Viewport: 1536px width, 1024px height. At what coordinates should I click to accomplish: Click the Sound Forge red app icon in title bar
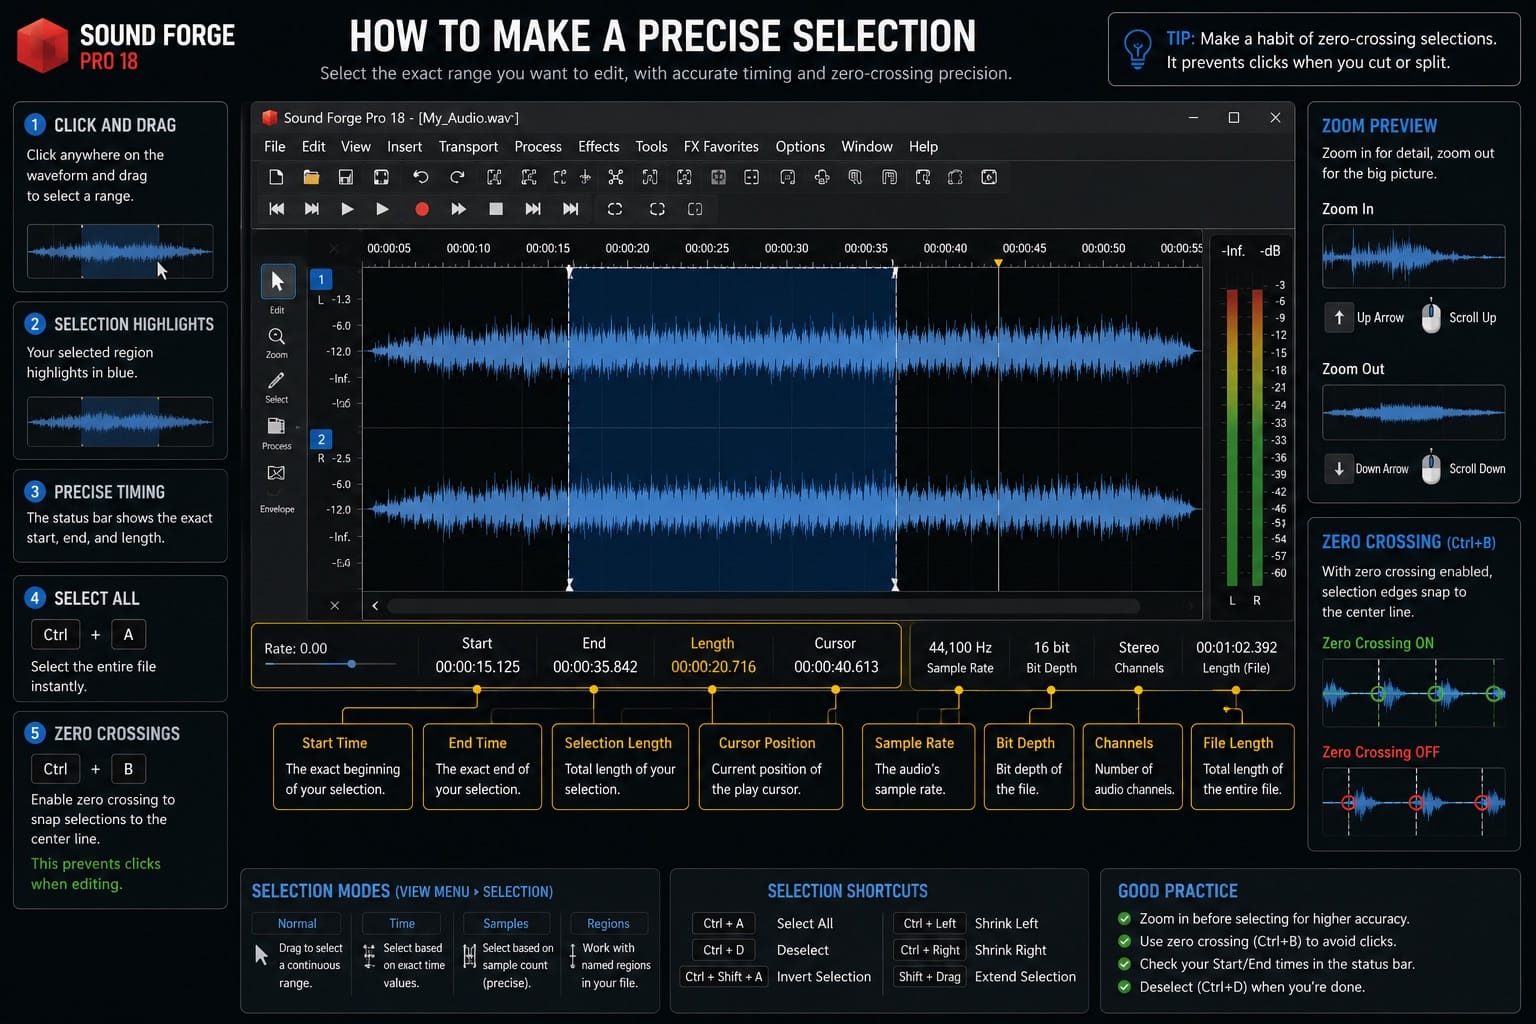269,118
